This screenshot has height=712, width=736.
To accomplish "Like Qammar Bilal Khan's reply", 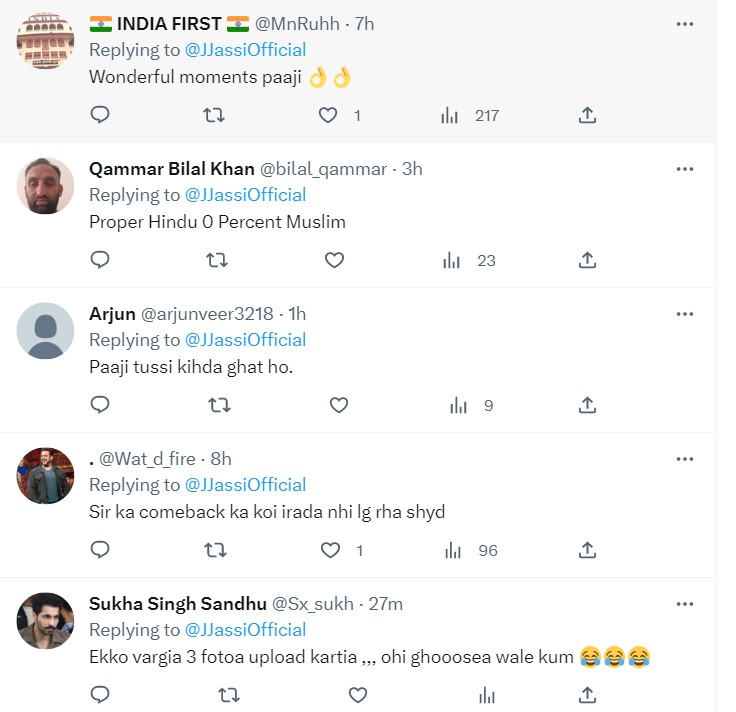I will (334, 261).
